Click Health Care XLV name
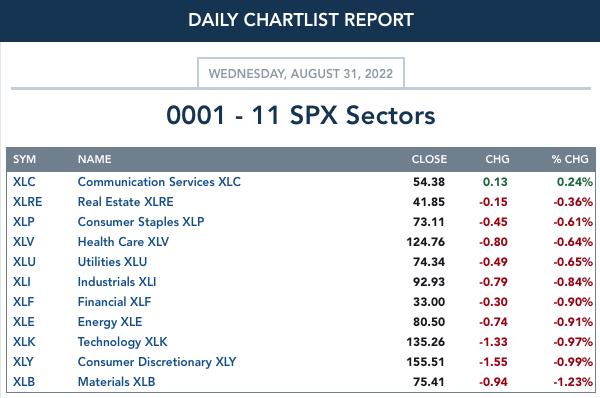The image size is (600, 398). [123, 242]
